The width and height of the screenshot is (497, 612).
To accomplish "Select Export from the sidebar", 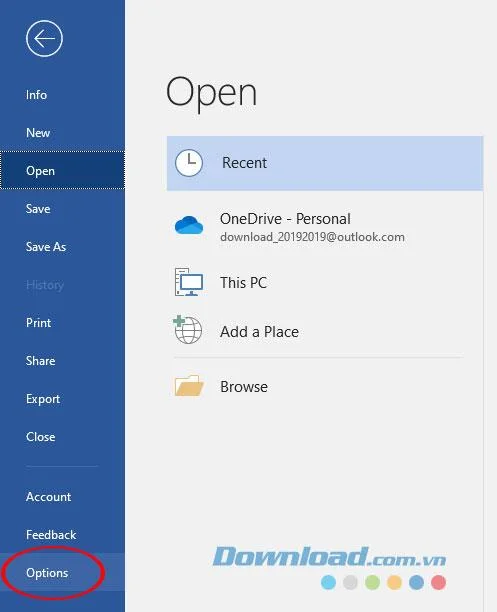I will [x=62, y=399].
